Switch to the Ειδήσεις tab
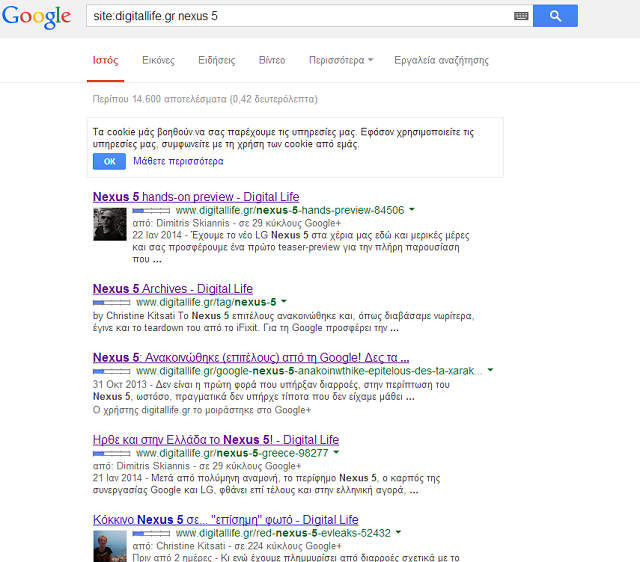 [x=217, y=60]
